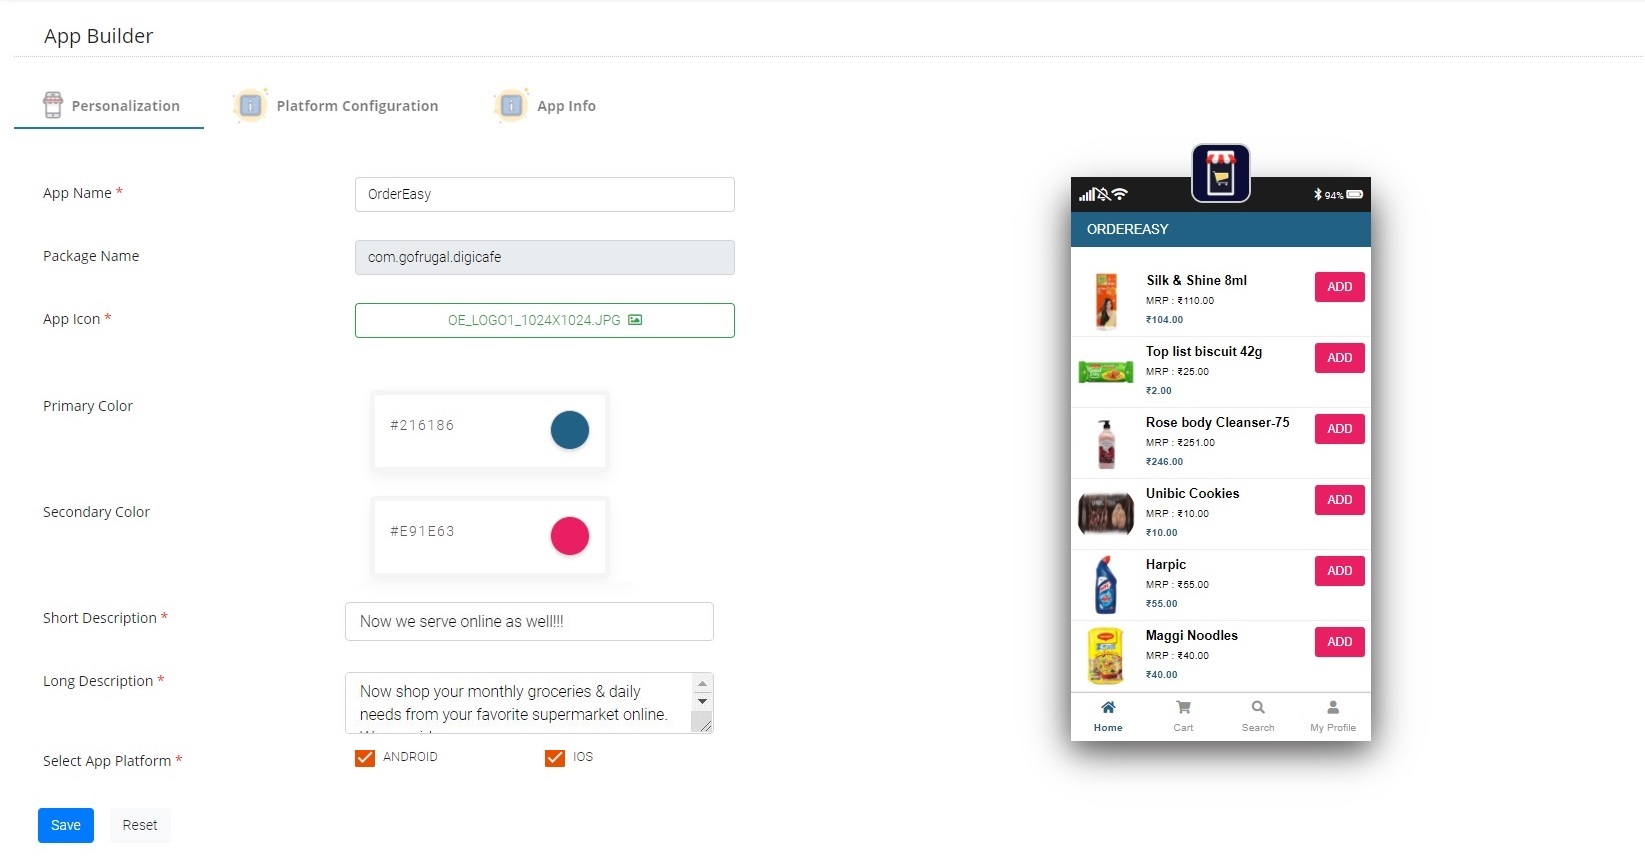Tap the Cart icon in preview
The image size is (1645, 860).
[1183, 708]
